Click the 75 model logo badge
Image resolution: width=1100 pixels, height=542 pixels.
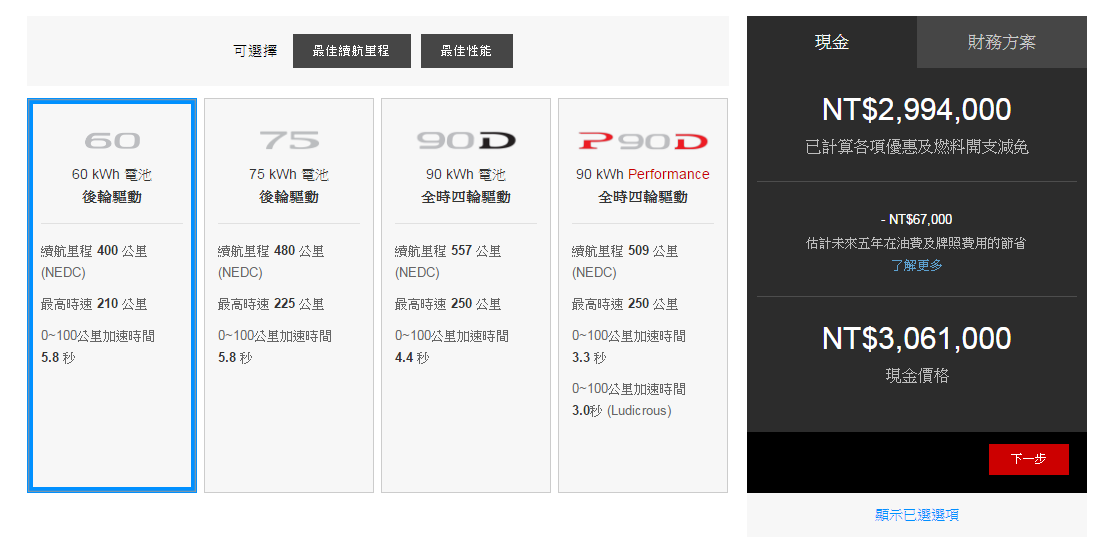click(289, 141)
